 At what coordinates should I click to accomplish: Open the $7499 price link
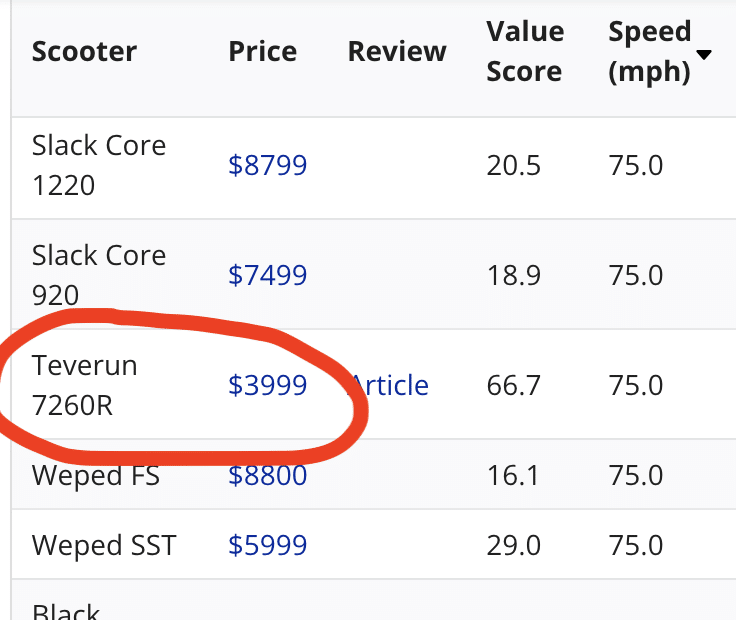point(267,275)
